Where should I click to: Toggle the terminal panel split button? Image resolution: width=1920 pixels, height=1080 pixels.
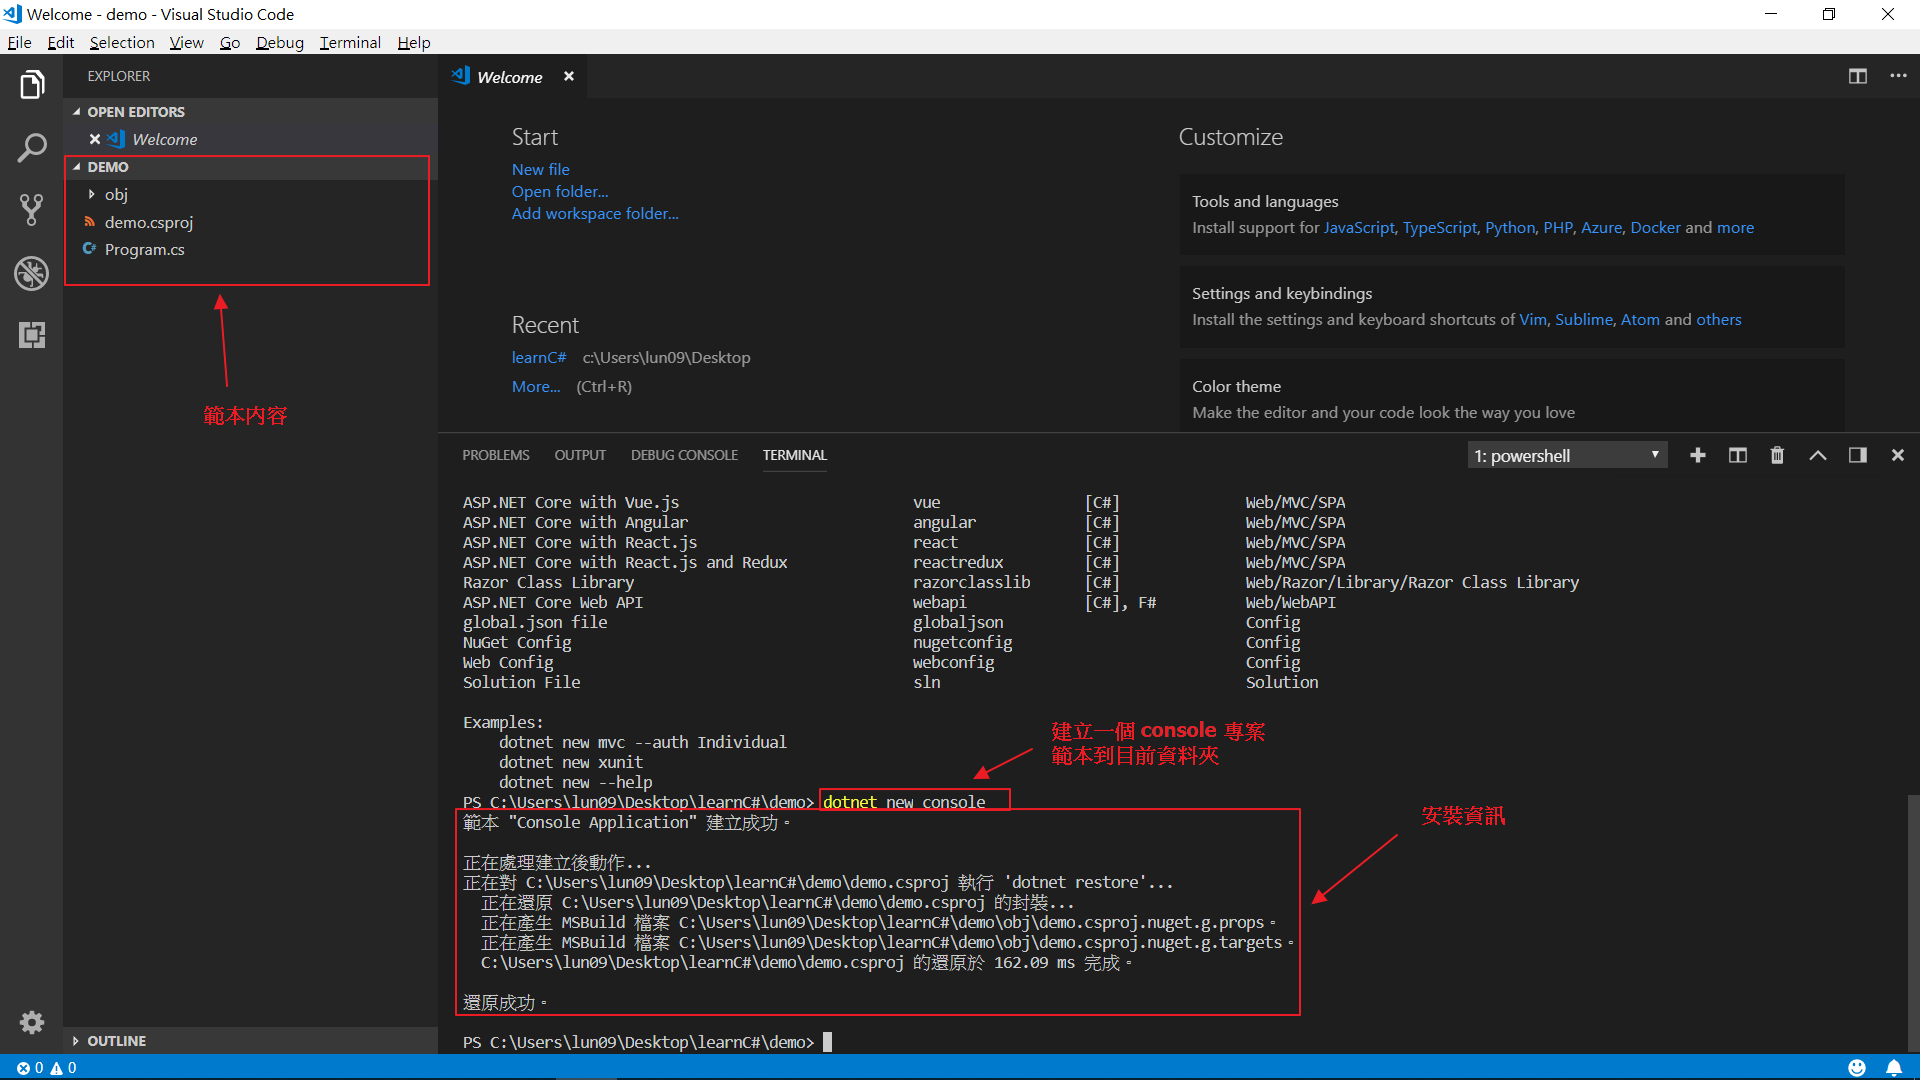pos(1738,455)
